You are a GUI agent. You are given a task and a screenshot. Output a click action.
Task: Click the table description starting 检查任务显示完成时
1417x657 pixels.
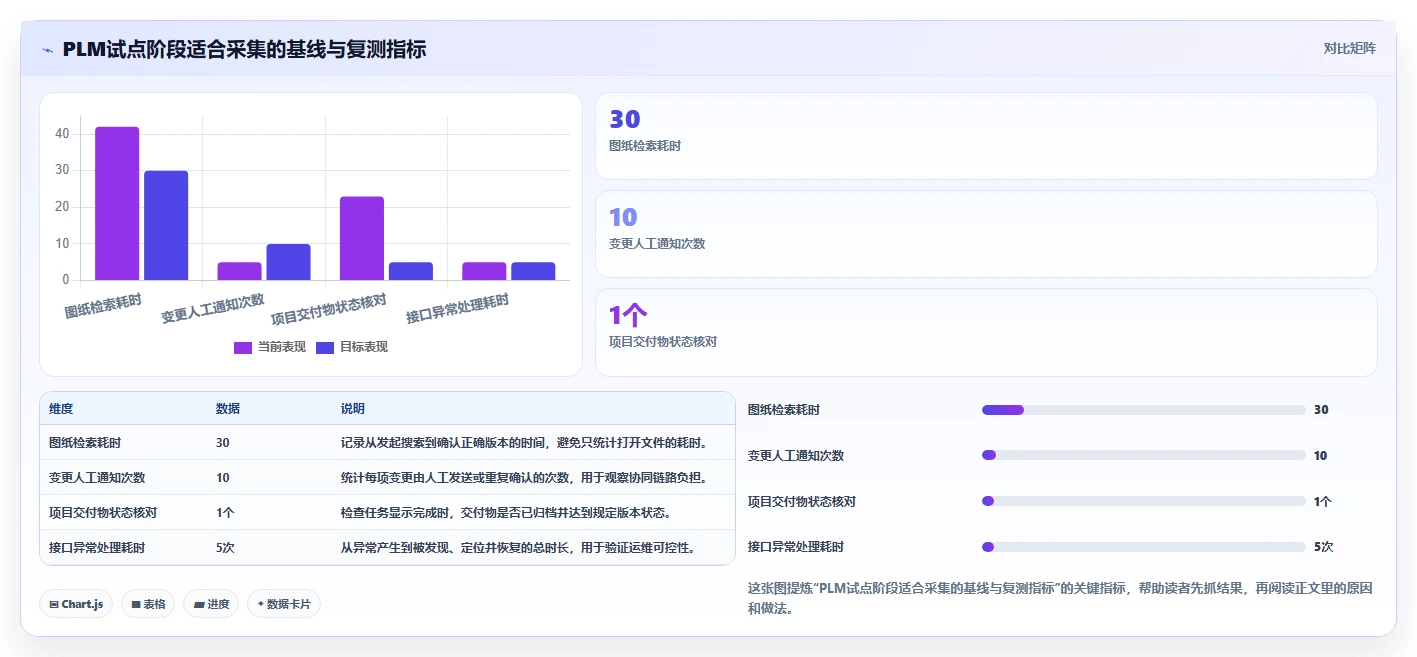click(x=505, y=513)
